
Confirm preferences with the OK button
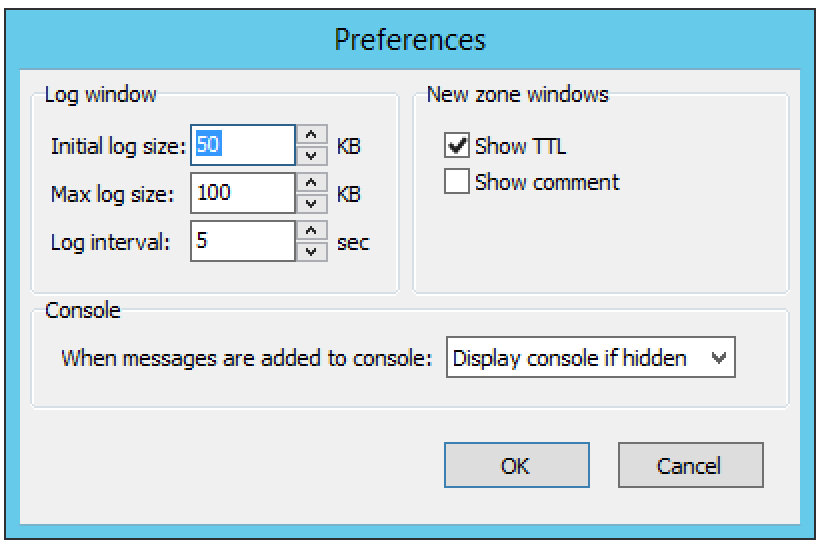coord(515,465)
